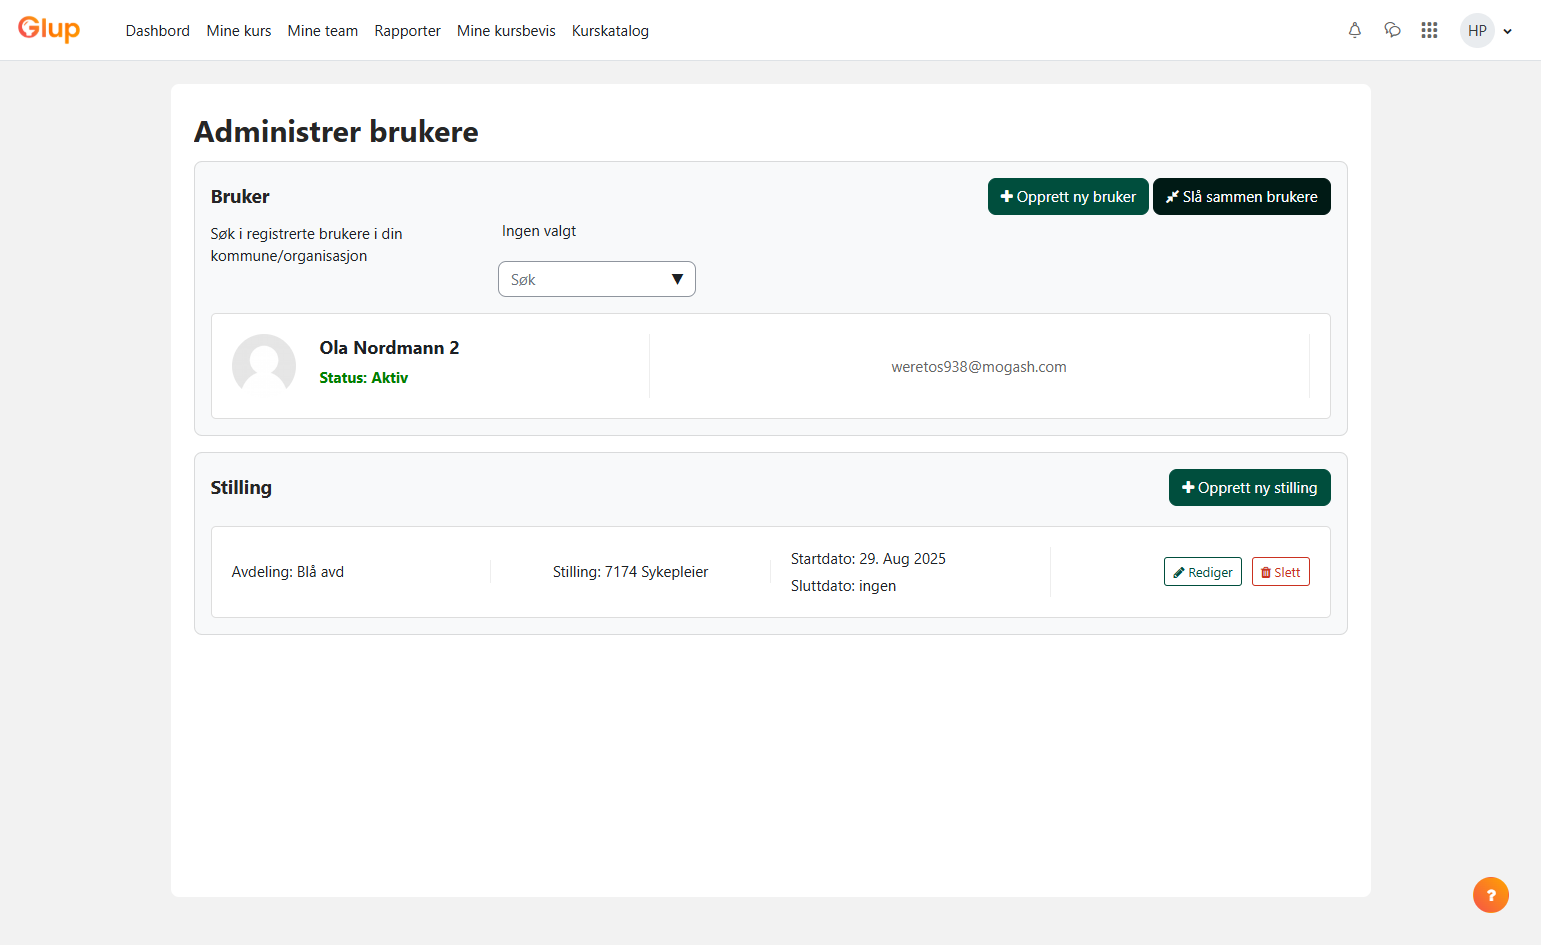
Task: Go to Mine kursbevis
Action: [506, 31]
